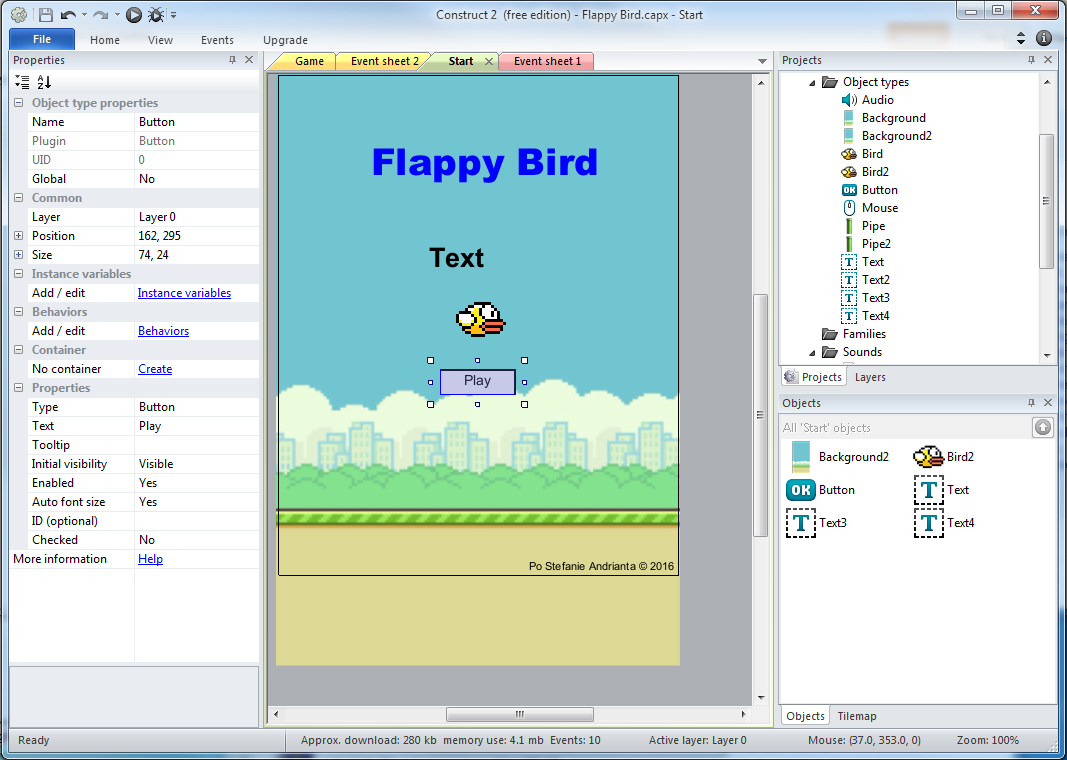Select the Button object in project tree

tap(879, 190)
